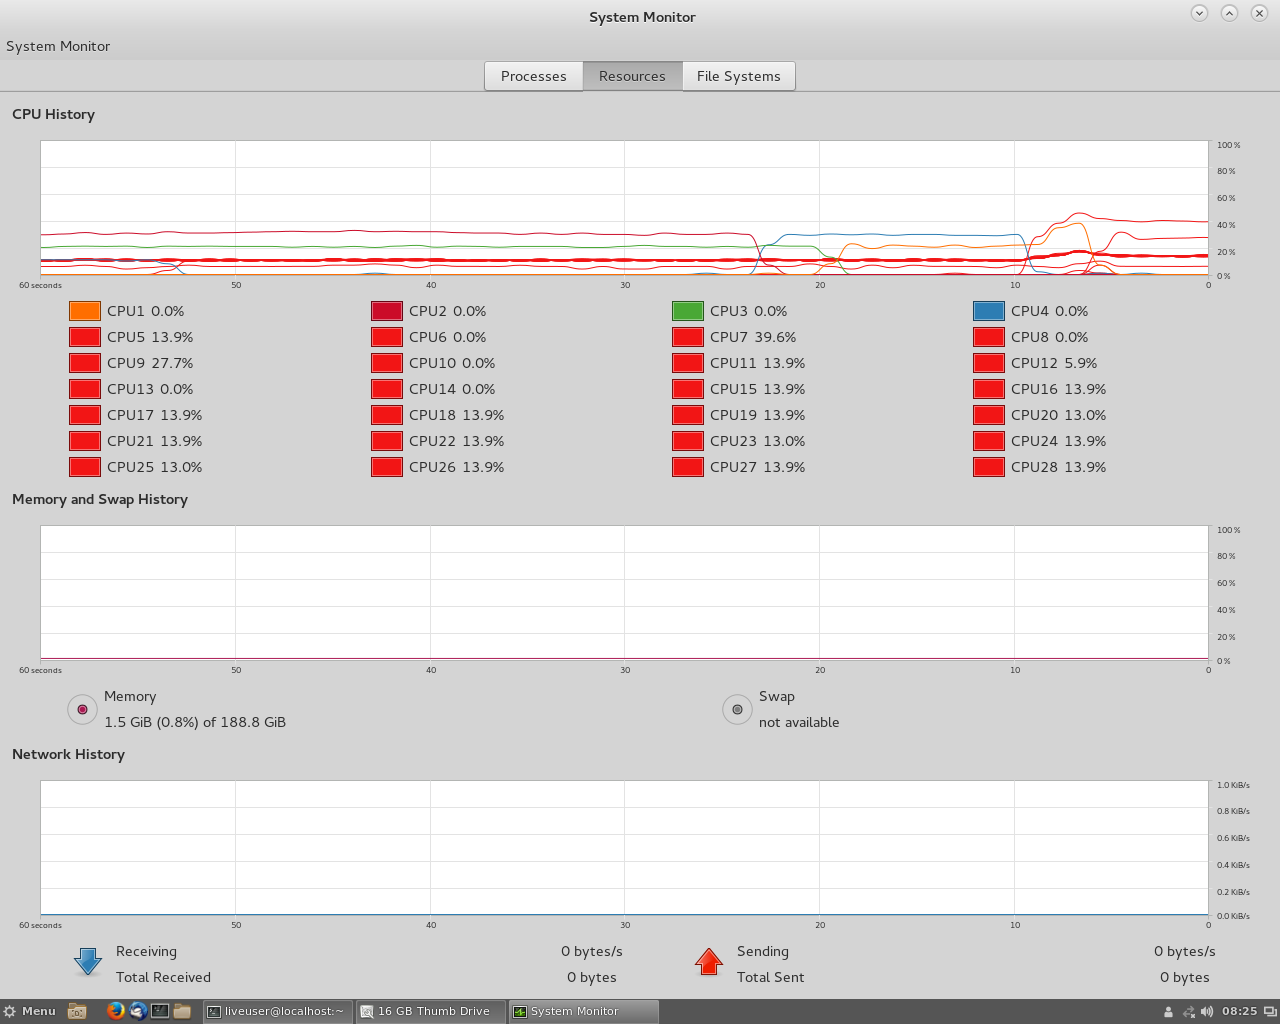Image resolution: width=1280 pixels, height=1024 pixels.
Task: Click the 08:25 clock applet
Action: pyautogui.click(x=1239, y=1011)
